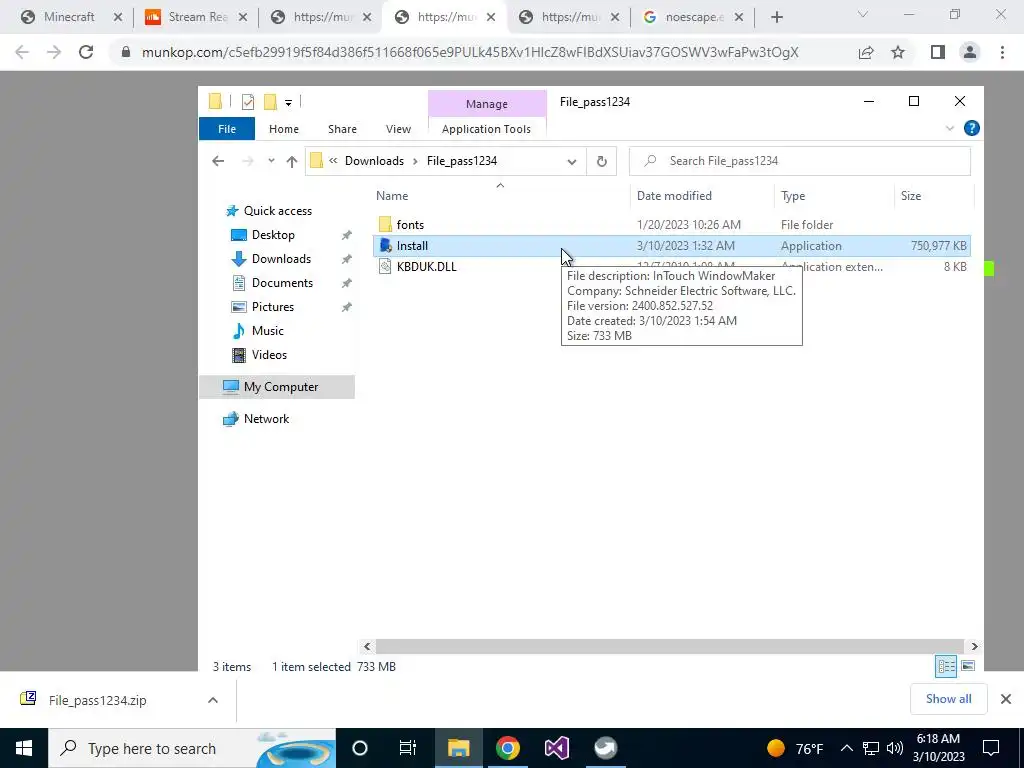Close the Chrome downloads bar
The width and height of the screenshot is (1024, 768).
tap(1006, 699)
